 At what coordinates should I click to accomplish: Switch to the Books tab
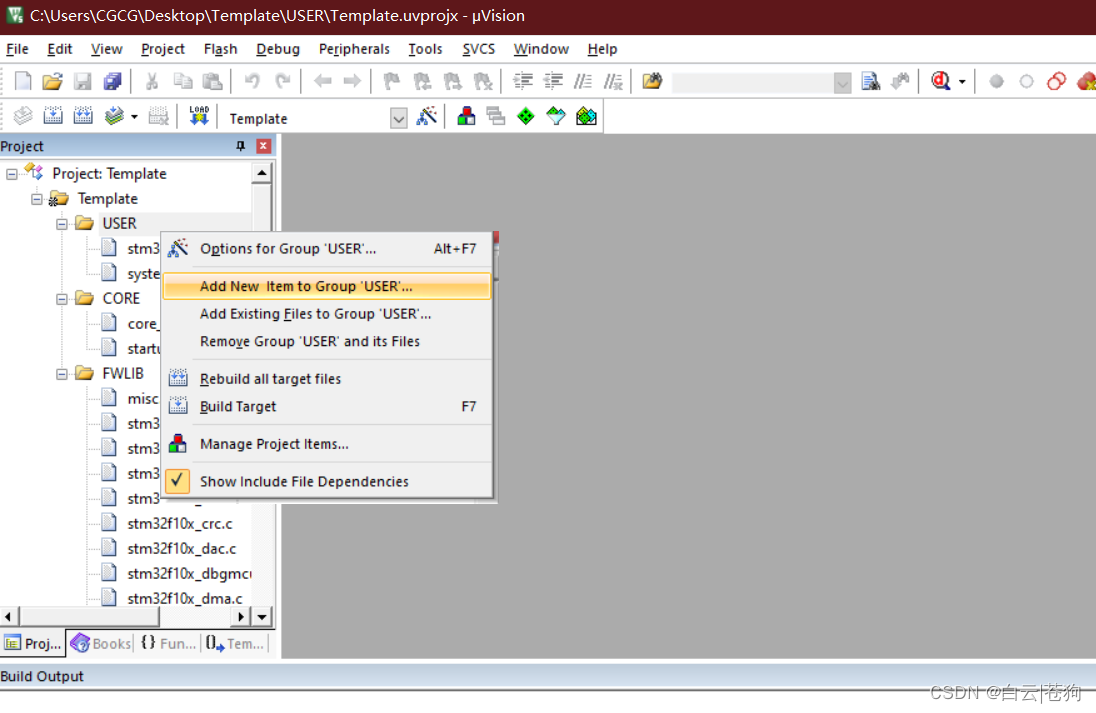(101, 643)
